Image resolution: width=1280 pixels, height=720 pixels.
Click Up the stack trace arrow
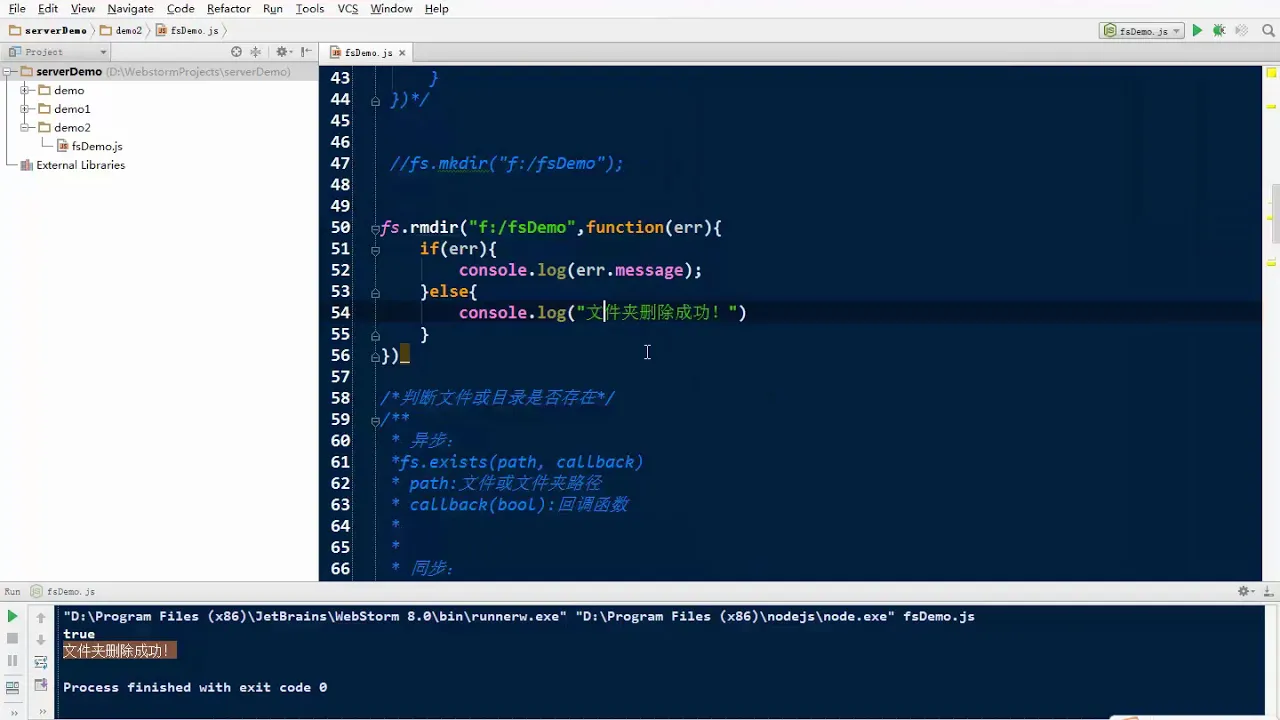[x=41, y=617]
